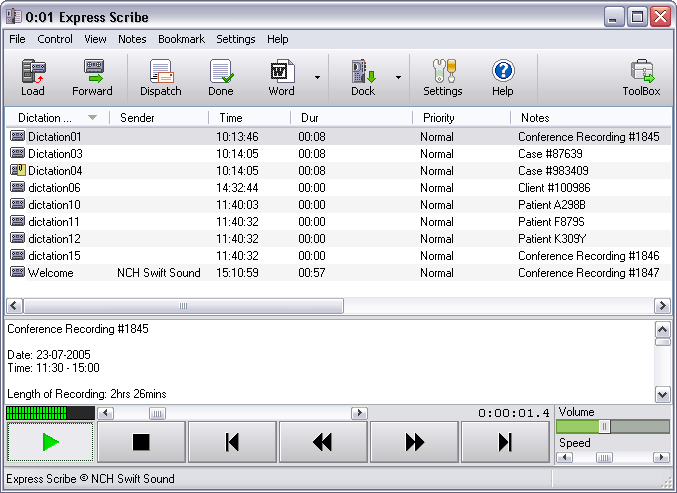
Task: Click the cassette icon next to dictation15
Action: [17, 256]
